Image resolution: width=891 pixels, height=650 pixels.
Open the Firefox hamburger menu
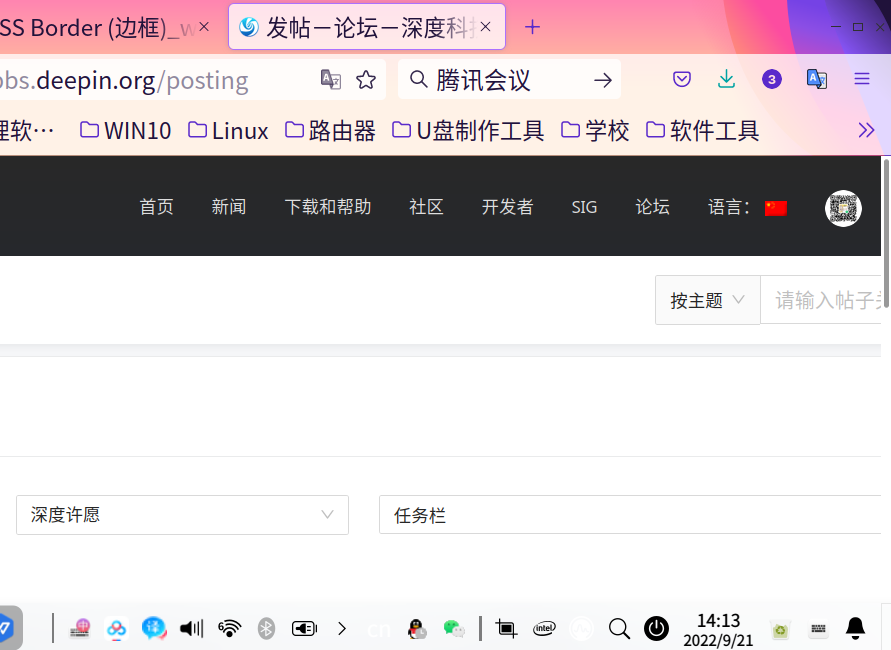pos(861,79)
